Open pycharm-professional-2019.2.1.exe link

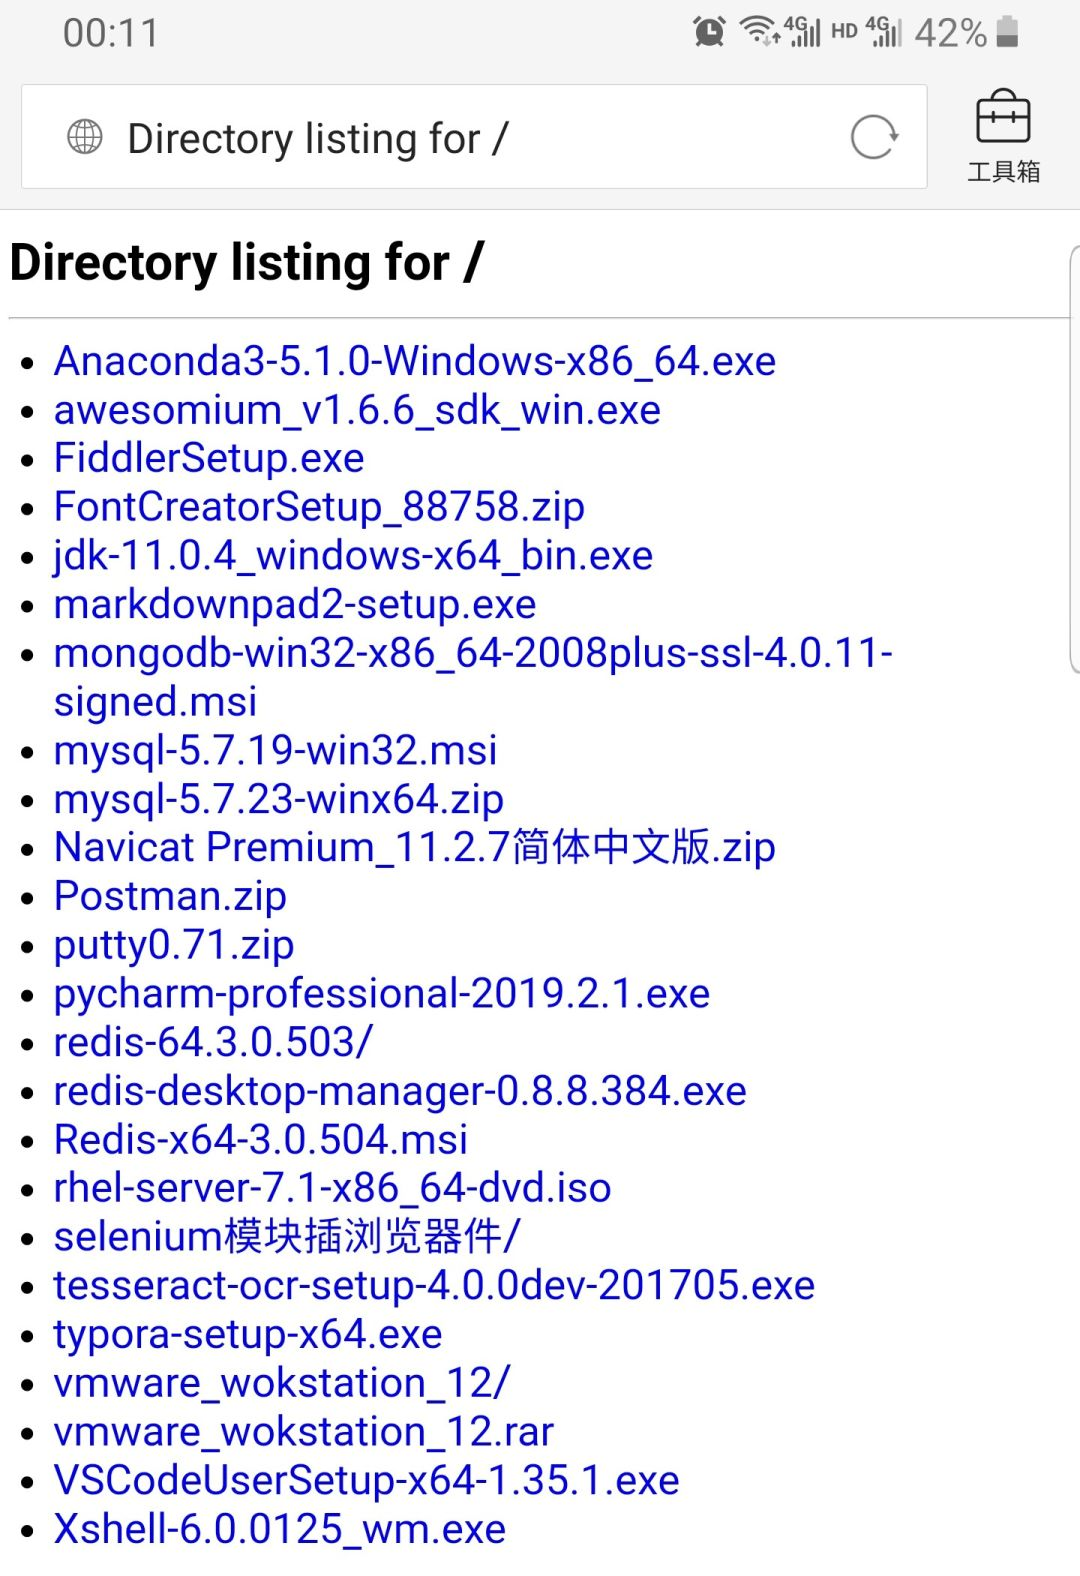[382, 994]
